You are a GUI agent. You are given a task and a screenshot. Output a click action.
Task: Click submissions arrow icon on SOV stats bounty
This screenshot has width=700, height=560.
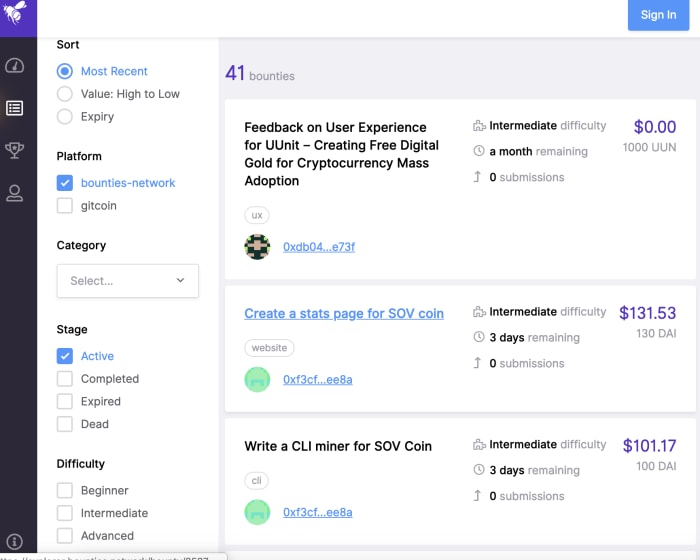(477, 363)
